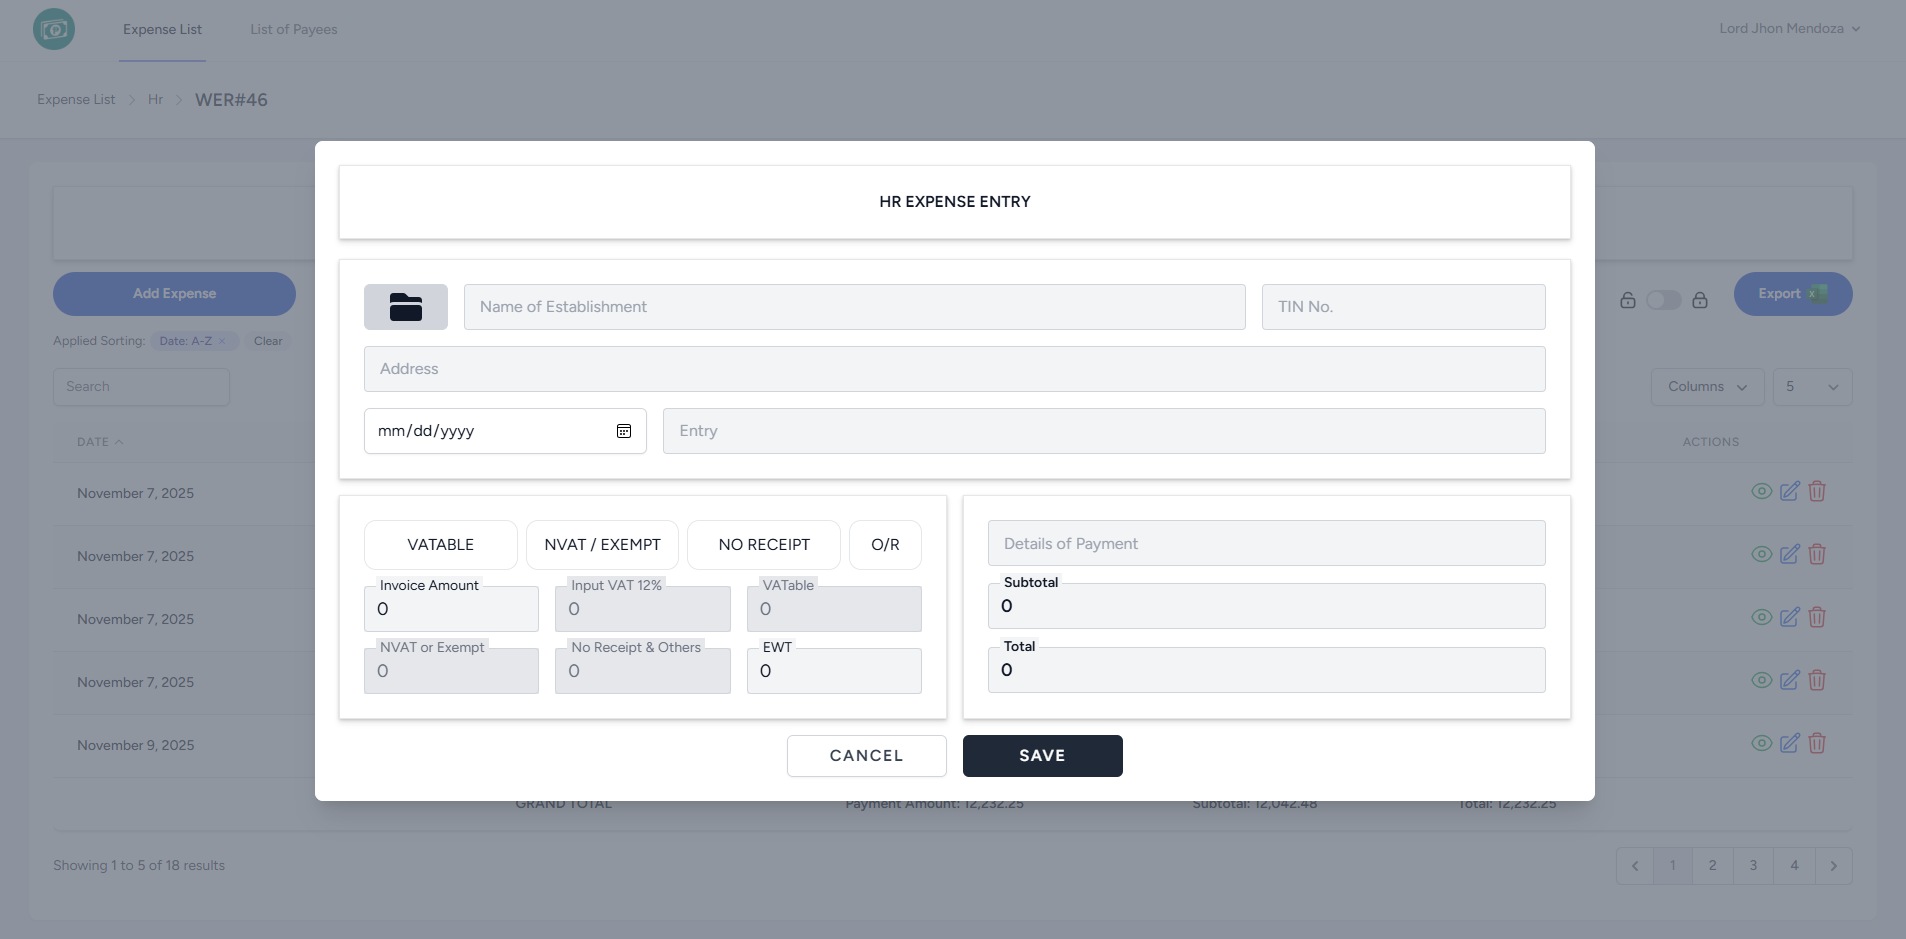Go to page 4
Image resolution: width=1906 pixels, height=939 pixels.
click(1794, 866)
